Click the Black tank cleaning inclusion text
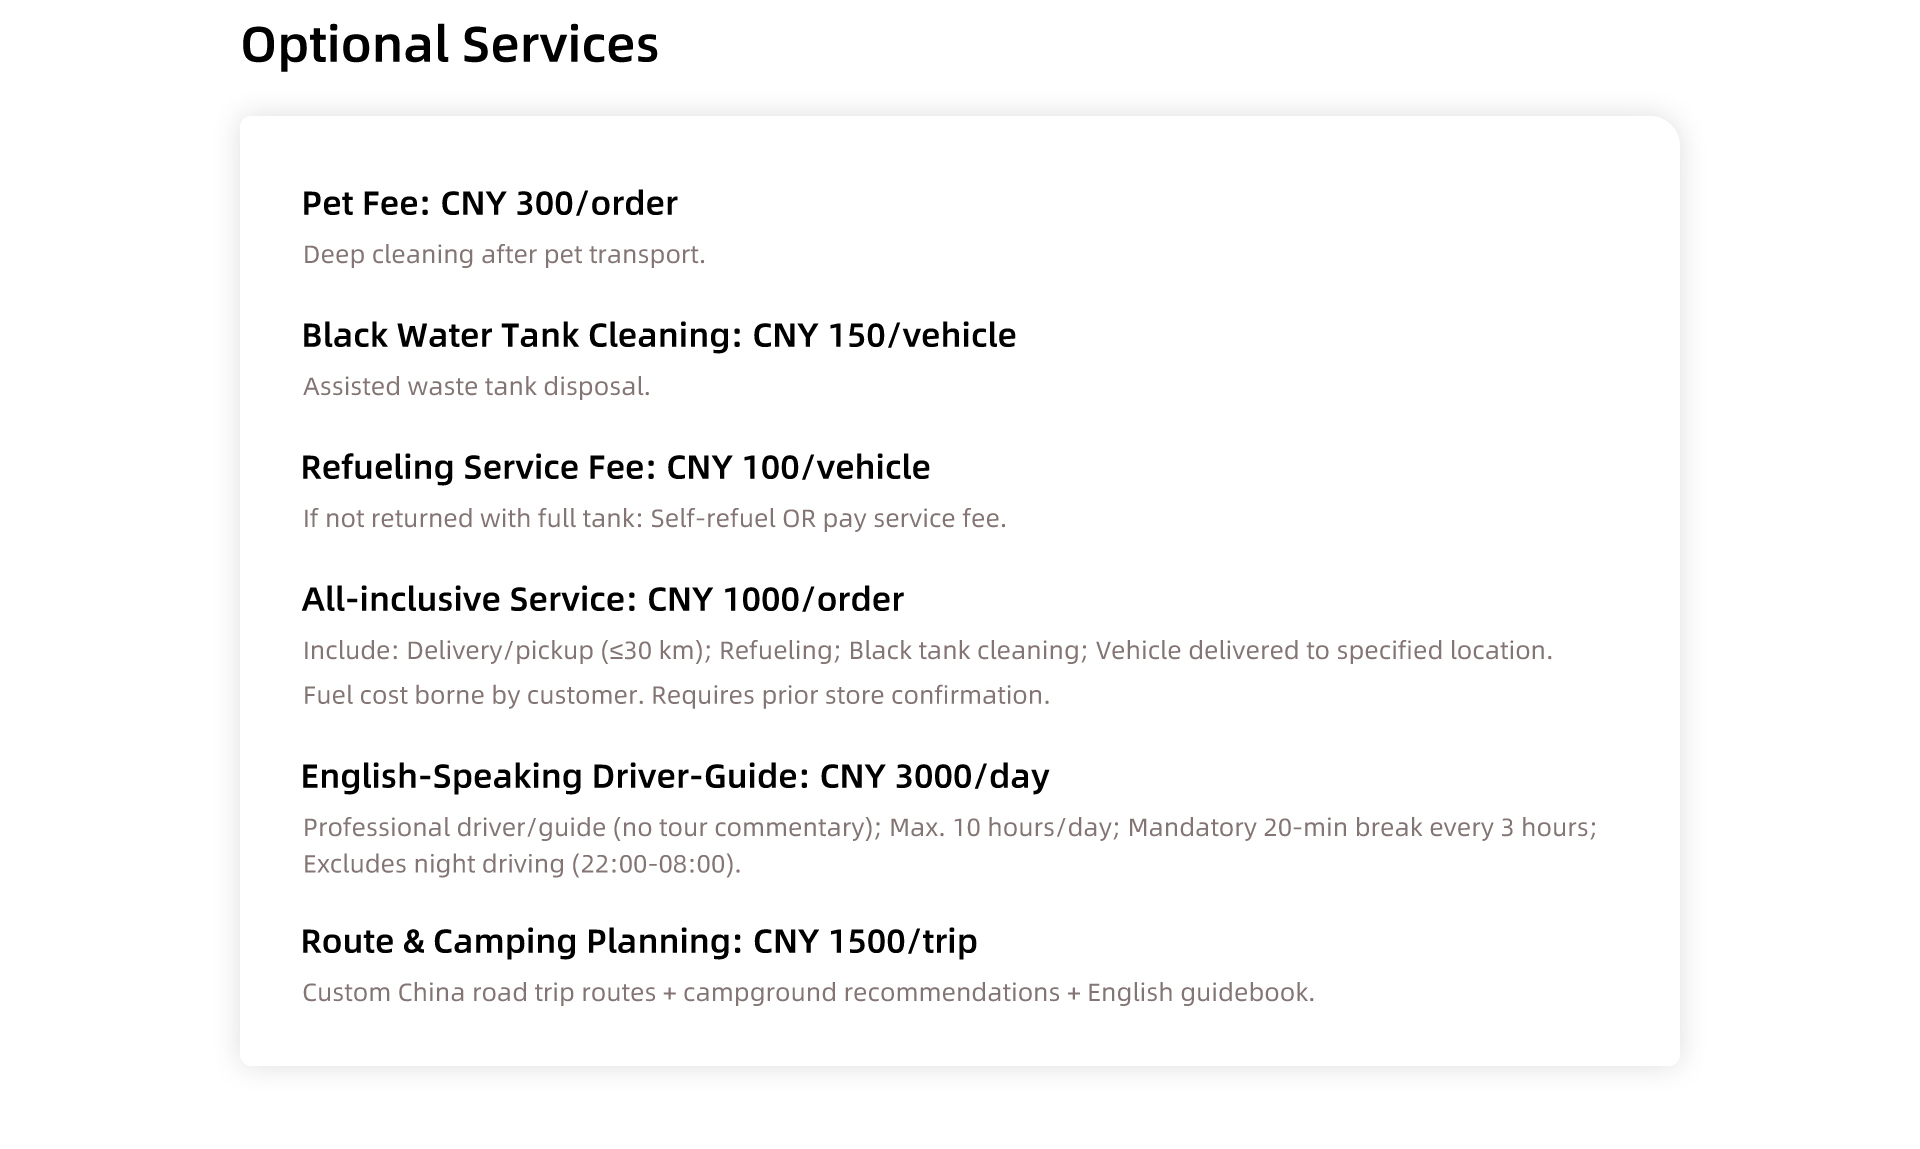Image resolution: width=1920 pixels, height=1149 pixels. coord(968,650)
